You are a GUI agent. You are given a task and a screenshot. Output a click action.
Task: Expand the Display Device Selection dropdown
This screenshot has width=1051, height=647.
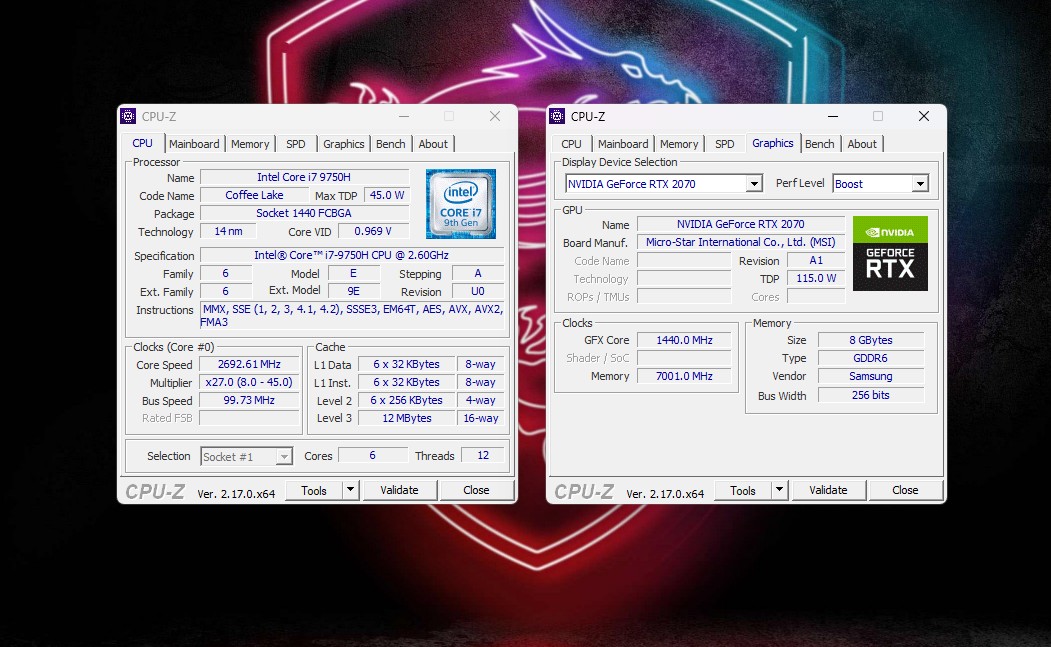754,184
